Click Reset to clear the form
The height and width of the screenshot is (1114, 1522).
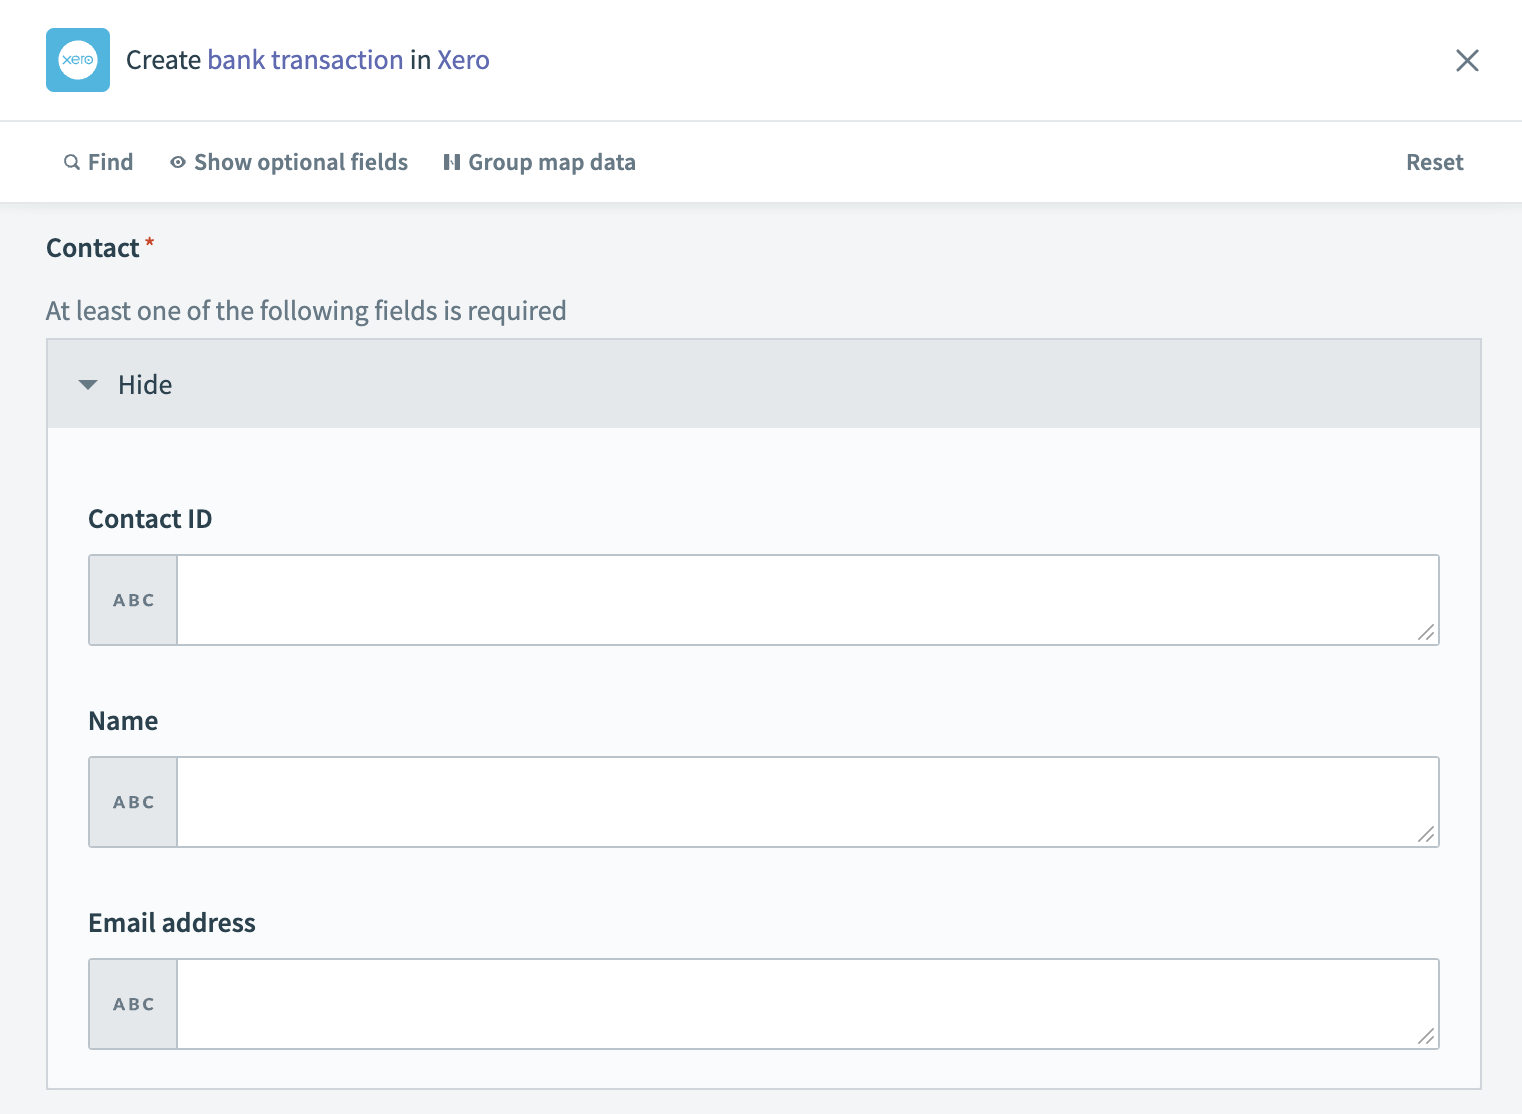(1434, 161)
